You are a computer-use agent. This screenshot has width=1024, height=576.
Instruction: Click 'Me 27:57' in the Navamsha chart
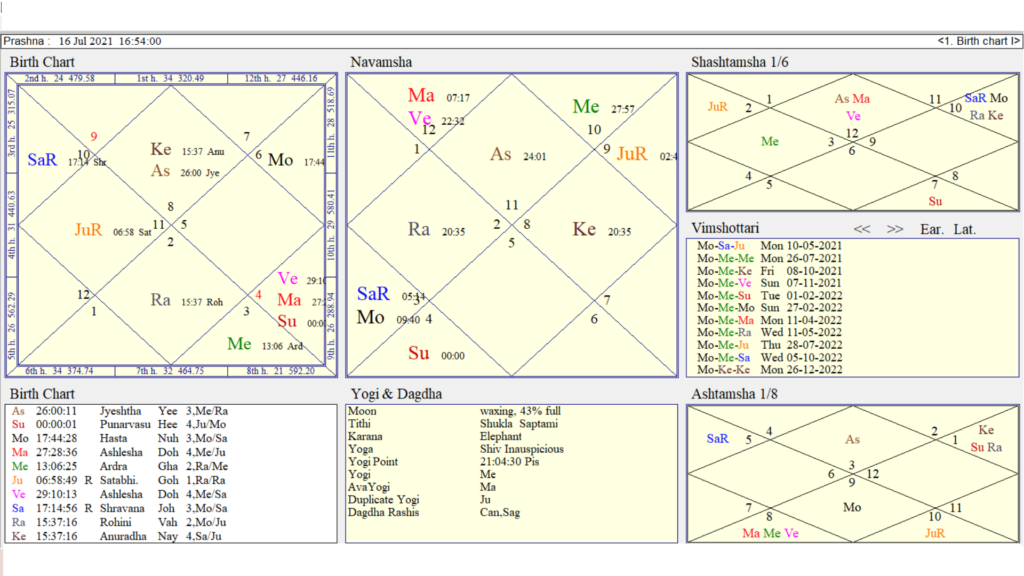[x=603, y=107]
